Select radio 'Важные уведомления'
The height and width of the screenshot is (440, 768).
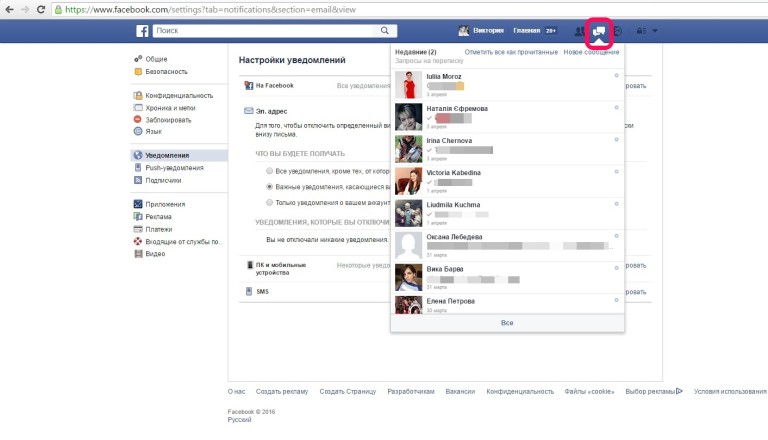pos(269,187)
